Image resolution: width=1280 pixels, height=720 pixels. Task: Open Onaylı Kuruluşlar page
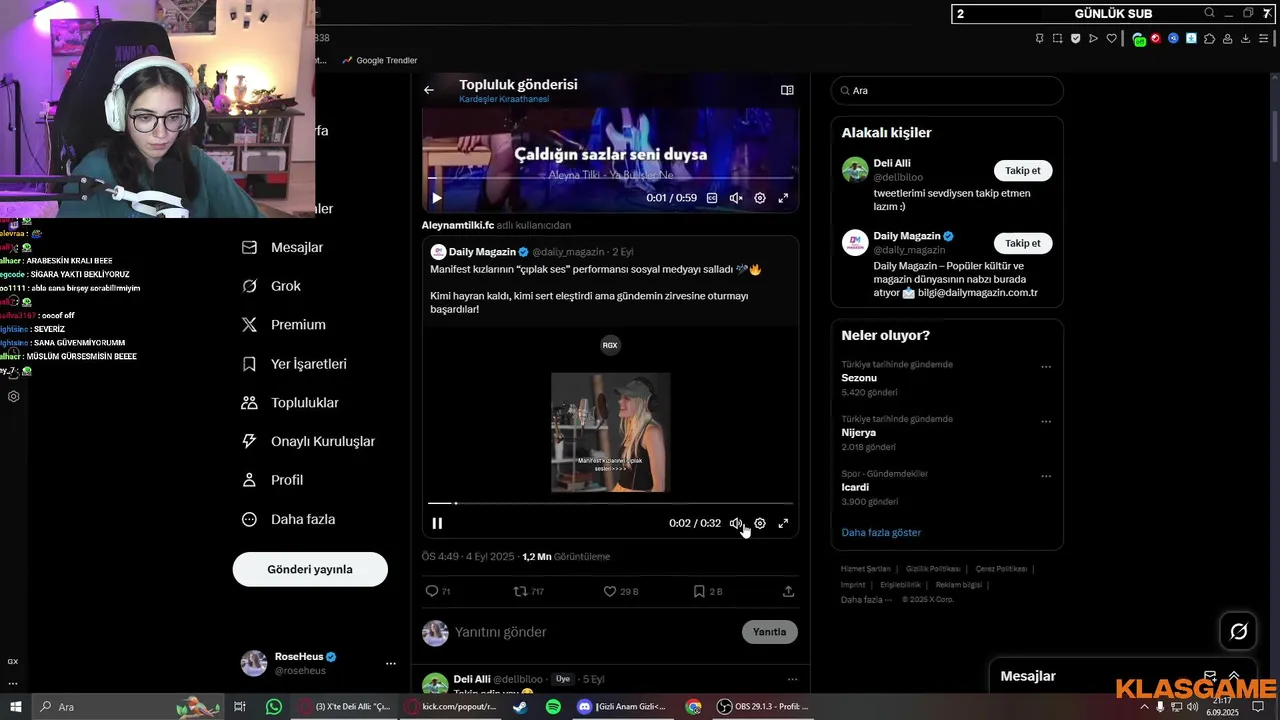309,441
